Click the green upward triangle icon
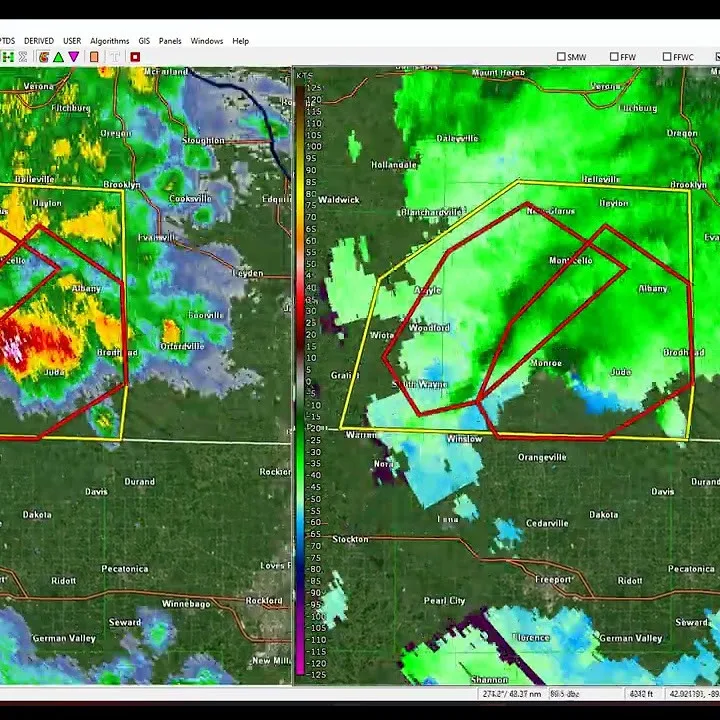720x720 pixels. point(59,57)
